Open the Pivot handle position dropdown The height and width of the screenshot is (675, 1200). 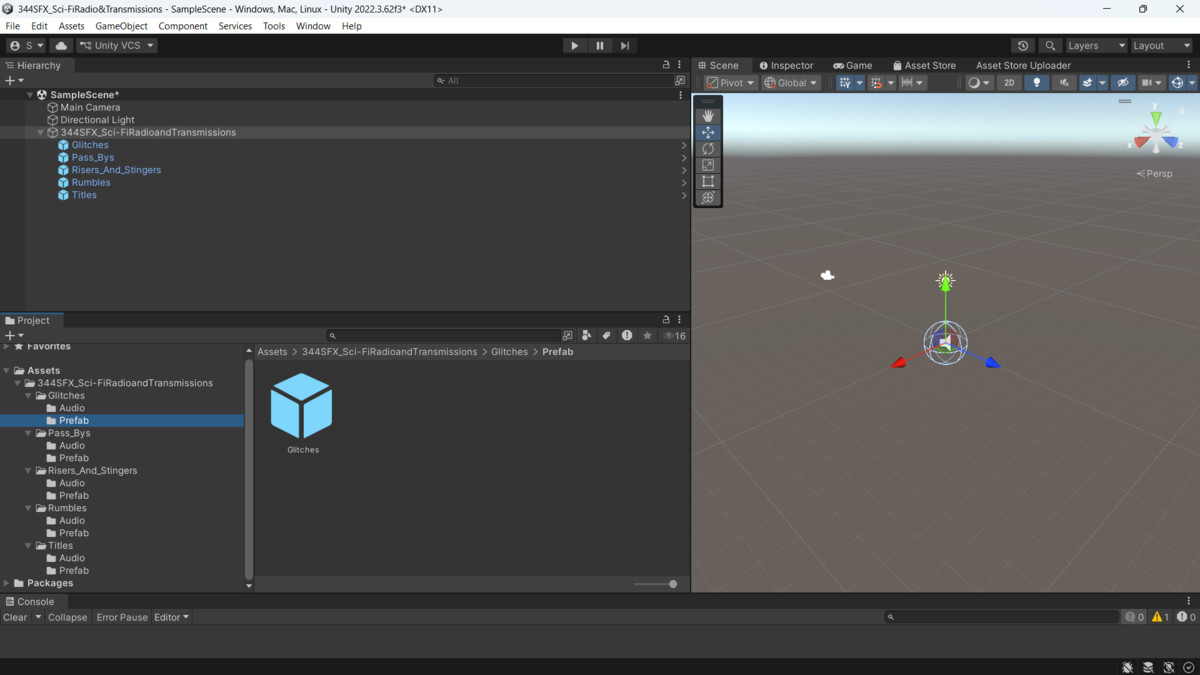730,83
